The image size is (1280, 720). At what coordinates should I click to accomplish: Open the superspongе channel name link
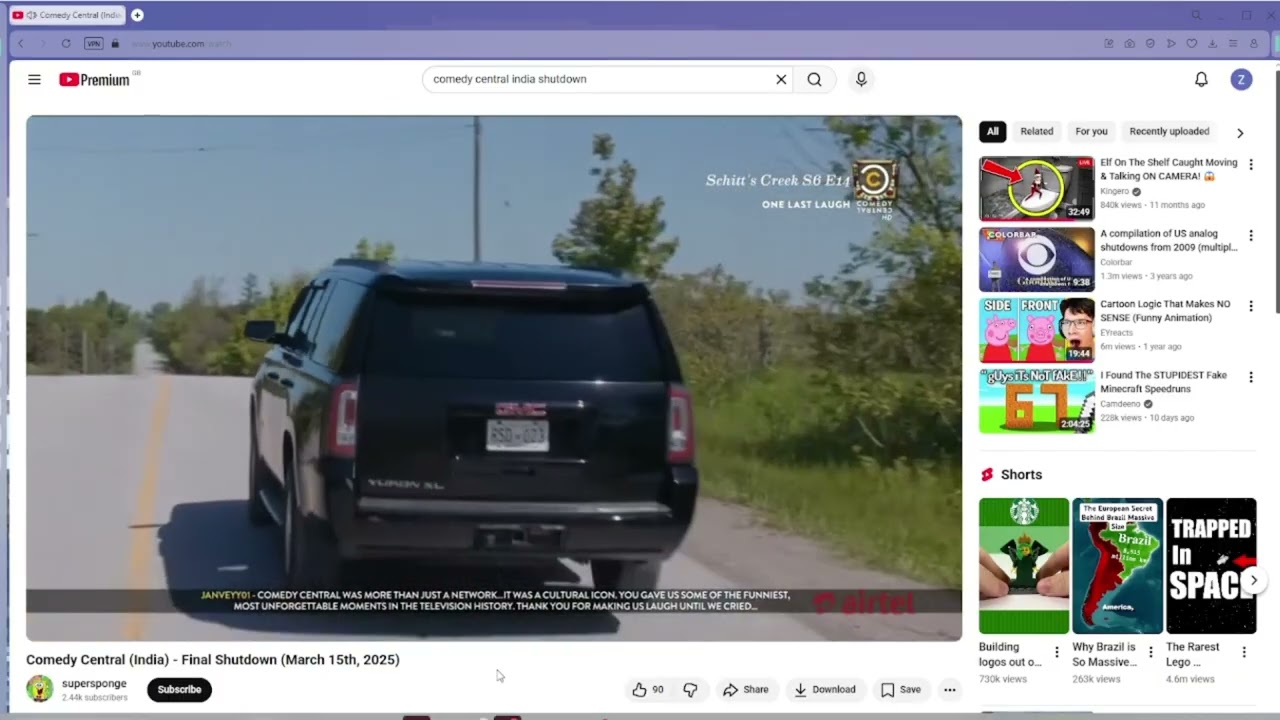pyautogui.click(x=94, y=684)
